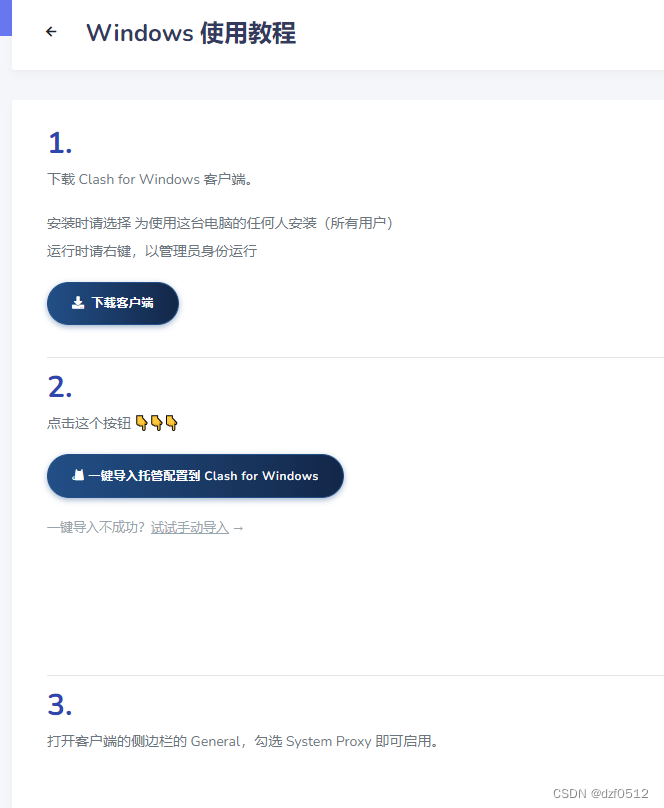Click the Windows 使用教程 page title
This screenshot has height=808, width=664.
(x=191, y=33)
